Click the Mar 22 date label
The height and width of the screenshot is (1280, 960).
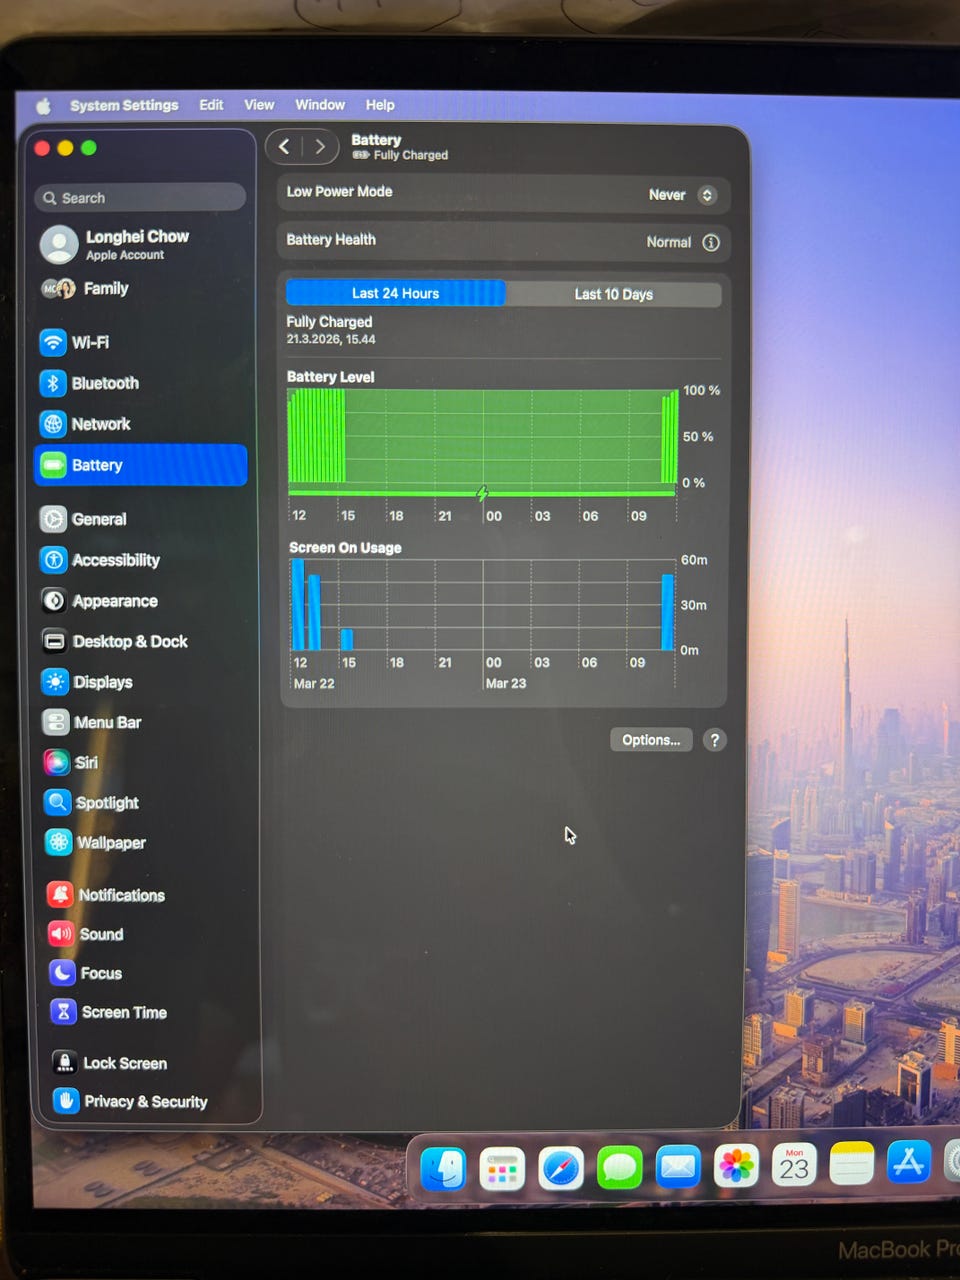[314, 683]
